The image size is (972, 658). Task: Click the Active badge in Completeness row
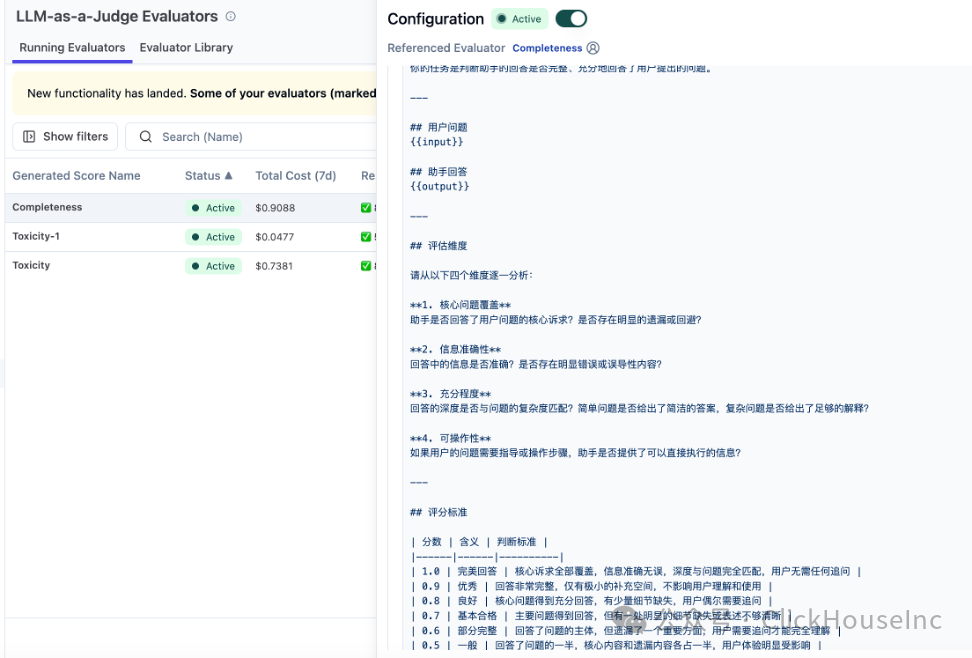(213, 208)
